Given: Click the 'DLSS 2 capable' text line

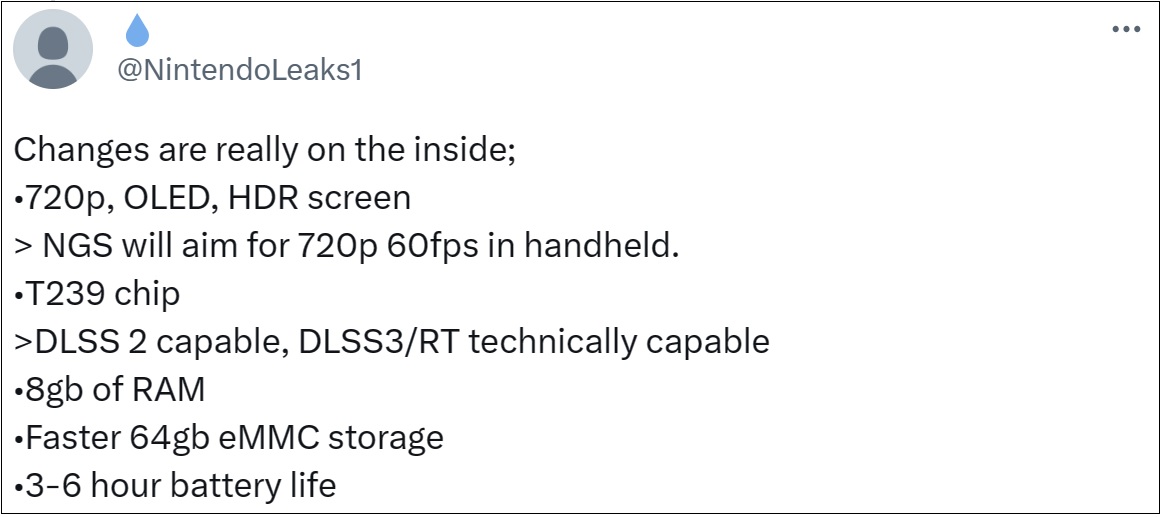Looking at the screenshot, I should pos(391,342).
